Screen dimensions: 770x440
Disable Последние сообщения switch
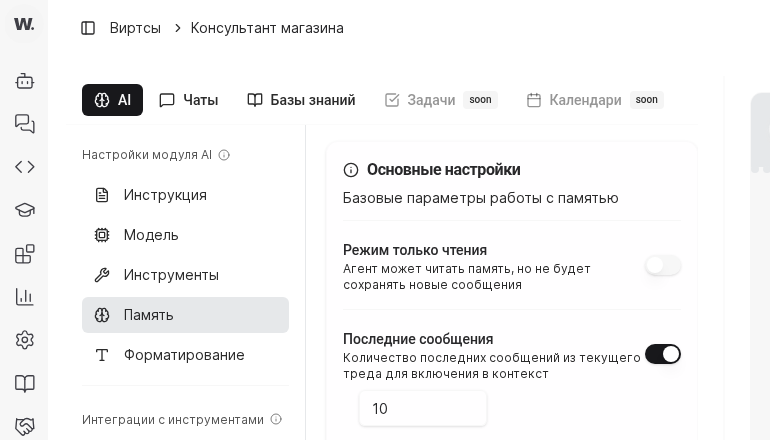663,354
